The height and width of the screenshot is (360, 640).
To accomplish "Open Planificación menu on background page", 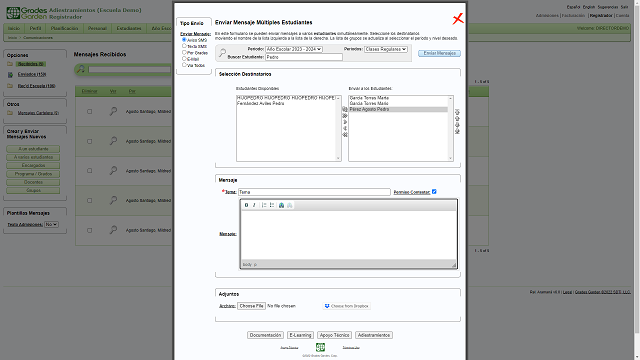I will click(x=64, y=29).
